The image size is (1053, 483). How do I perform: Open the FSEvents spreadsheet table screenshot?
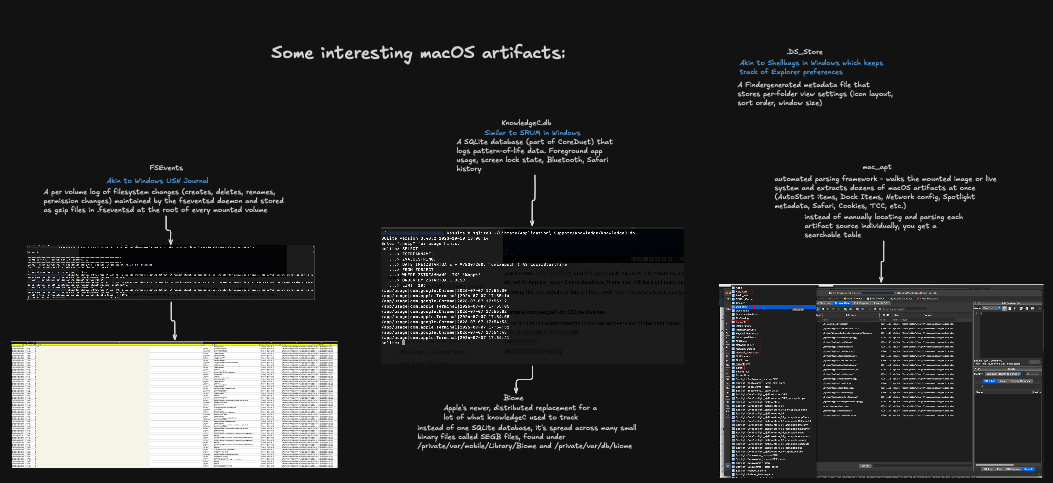pos(175,405)
